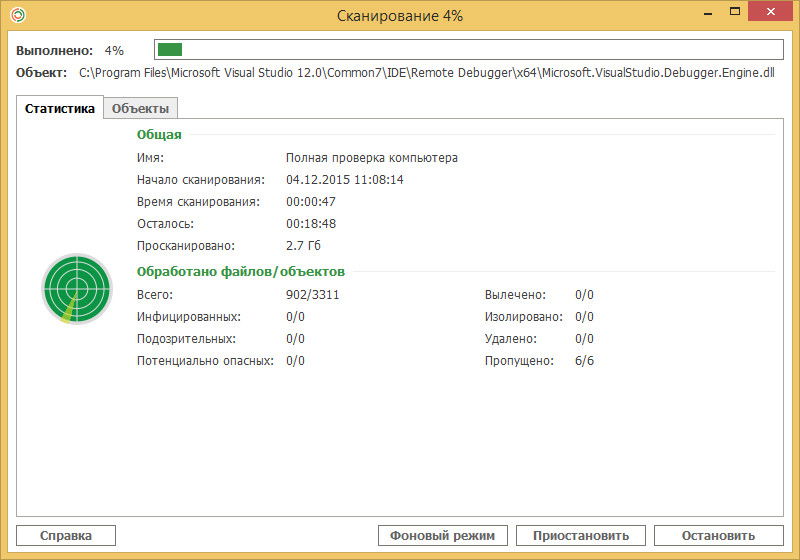The image size is (800, 560).
Task: Click the green scan progress bar
Action: click(469, 49)
